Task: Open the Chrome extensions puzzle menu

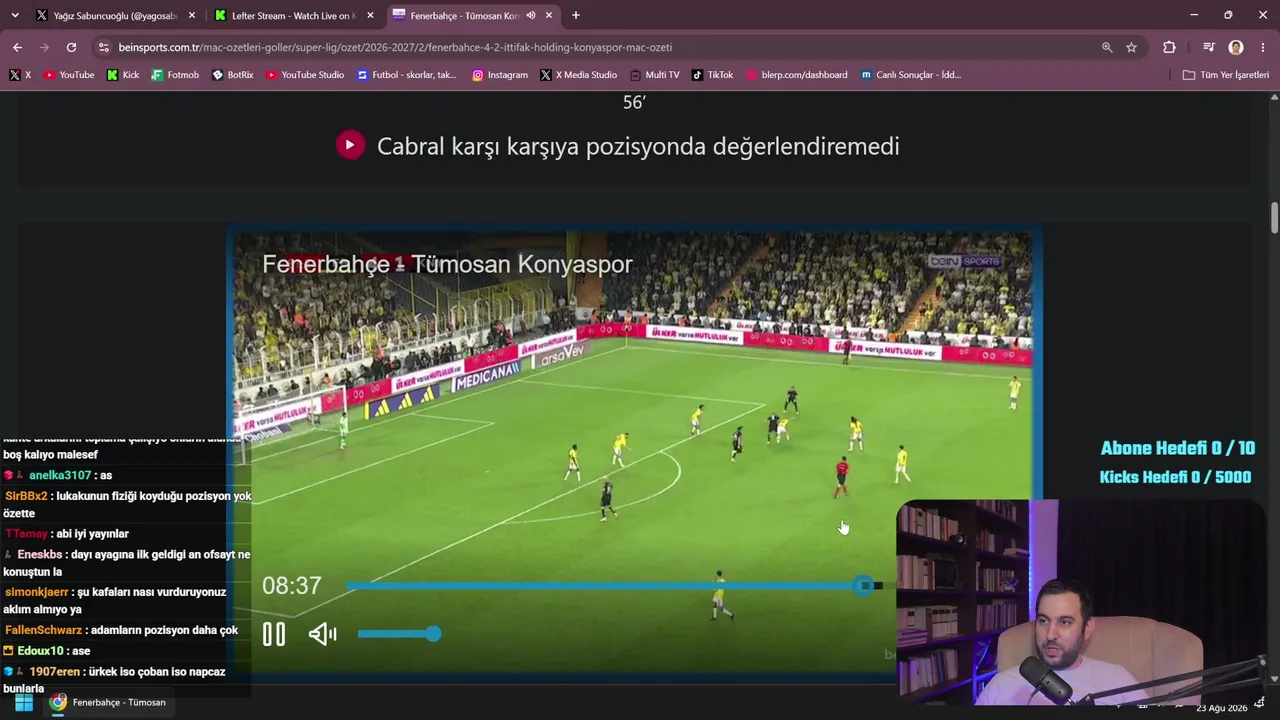Action: [1169, 47]
